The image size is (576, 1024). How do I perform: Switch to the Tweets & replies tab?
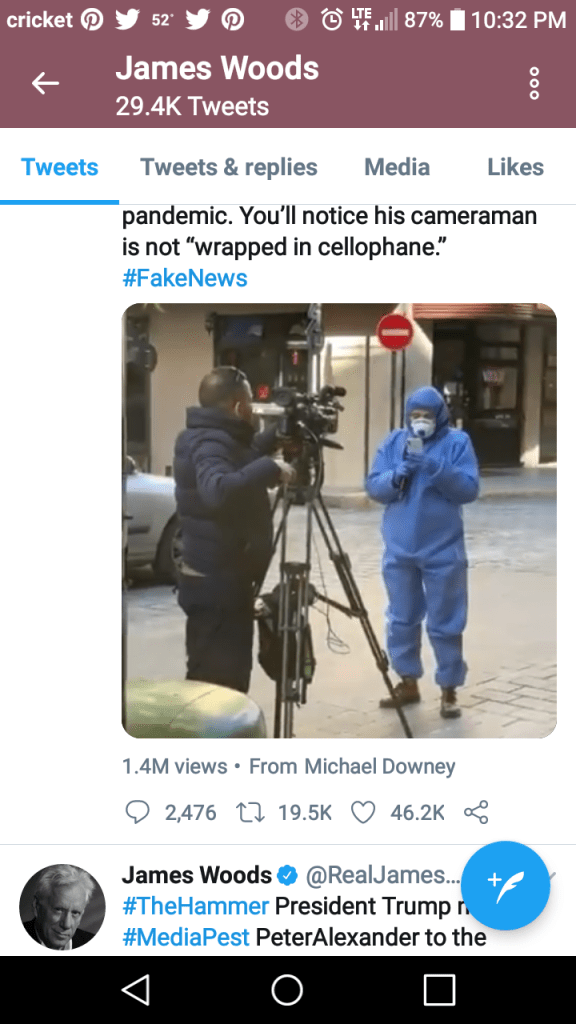point(229,167)
